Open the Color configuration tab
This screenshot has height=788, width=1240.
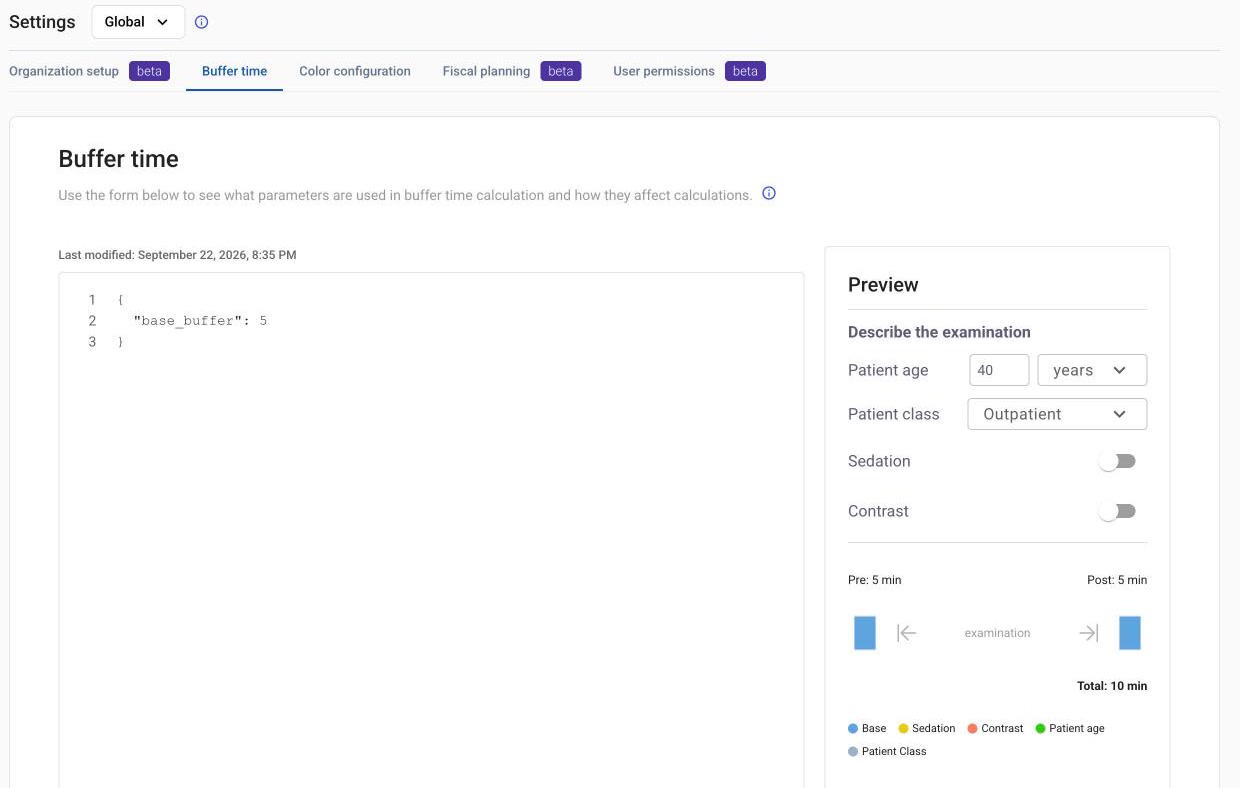(x=355, y=71)
